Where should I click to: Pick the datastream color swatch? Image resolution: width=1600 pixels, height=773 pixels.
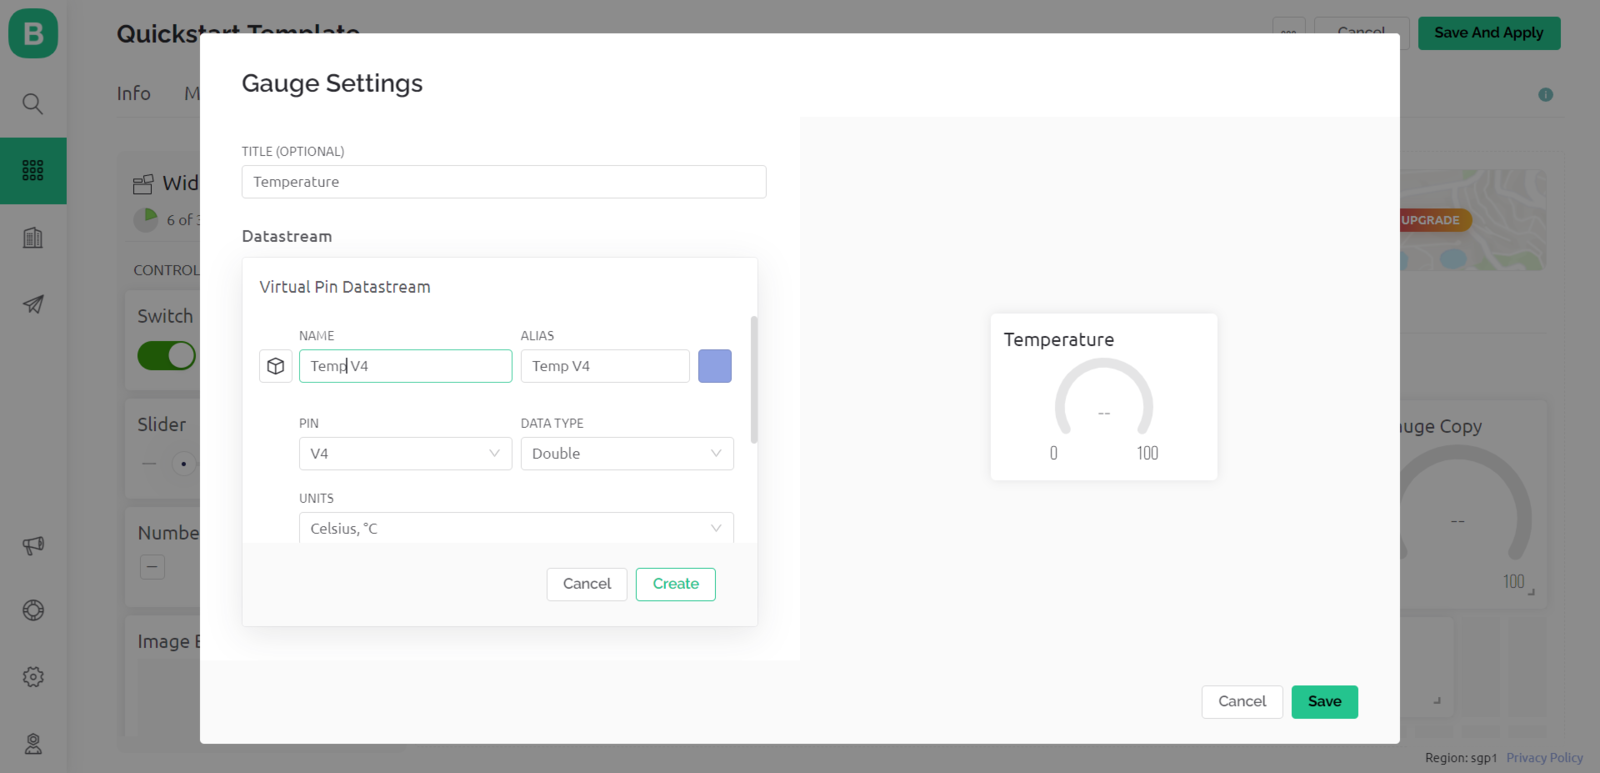715,366
